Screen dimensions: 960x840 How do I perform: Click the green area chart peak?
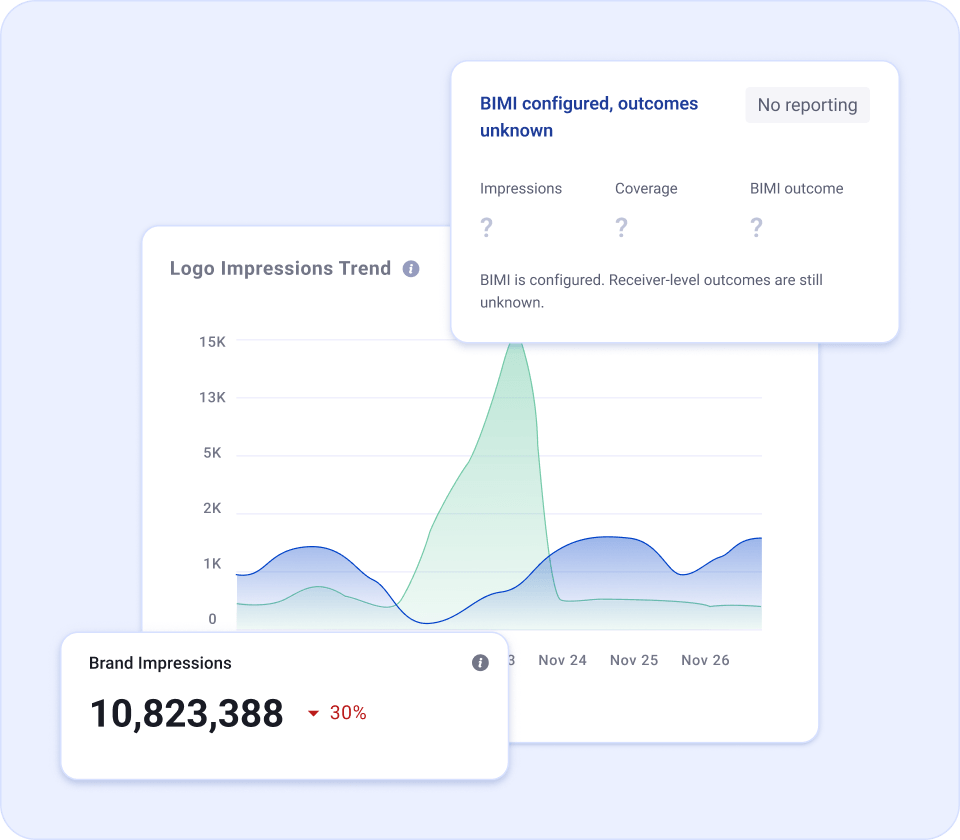tap(516, 347)
